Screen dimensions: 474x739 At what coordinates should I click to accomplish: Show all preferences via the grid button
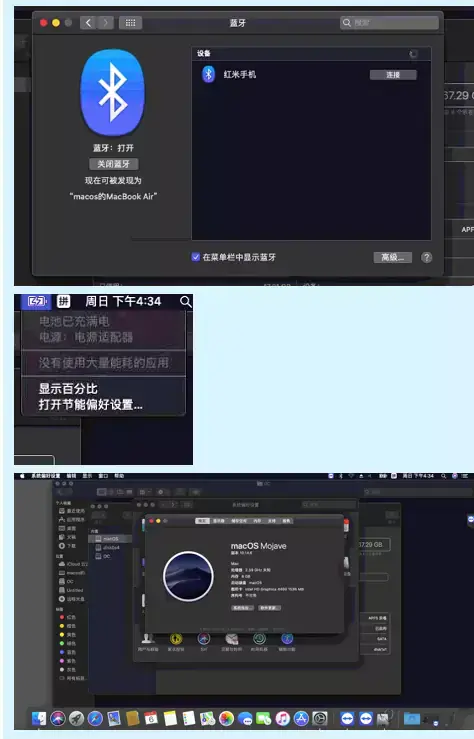click(x=131, y=23)
